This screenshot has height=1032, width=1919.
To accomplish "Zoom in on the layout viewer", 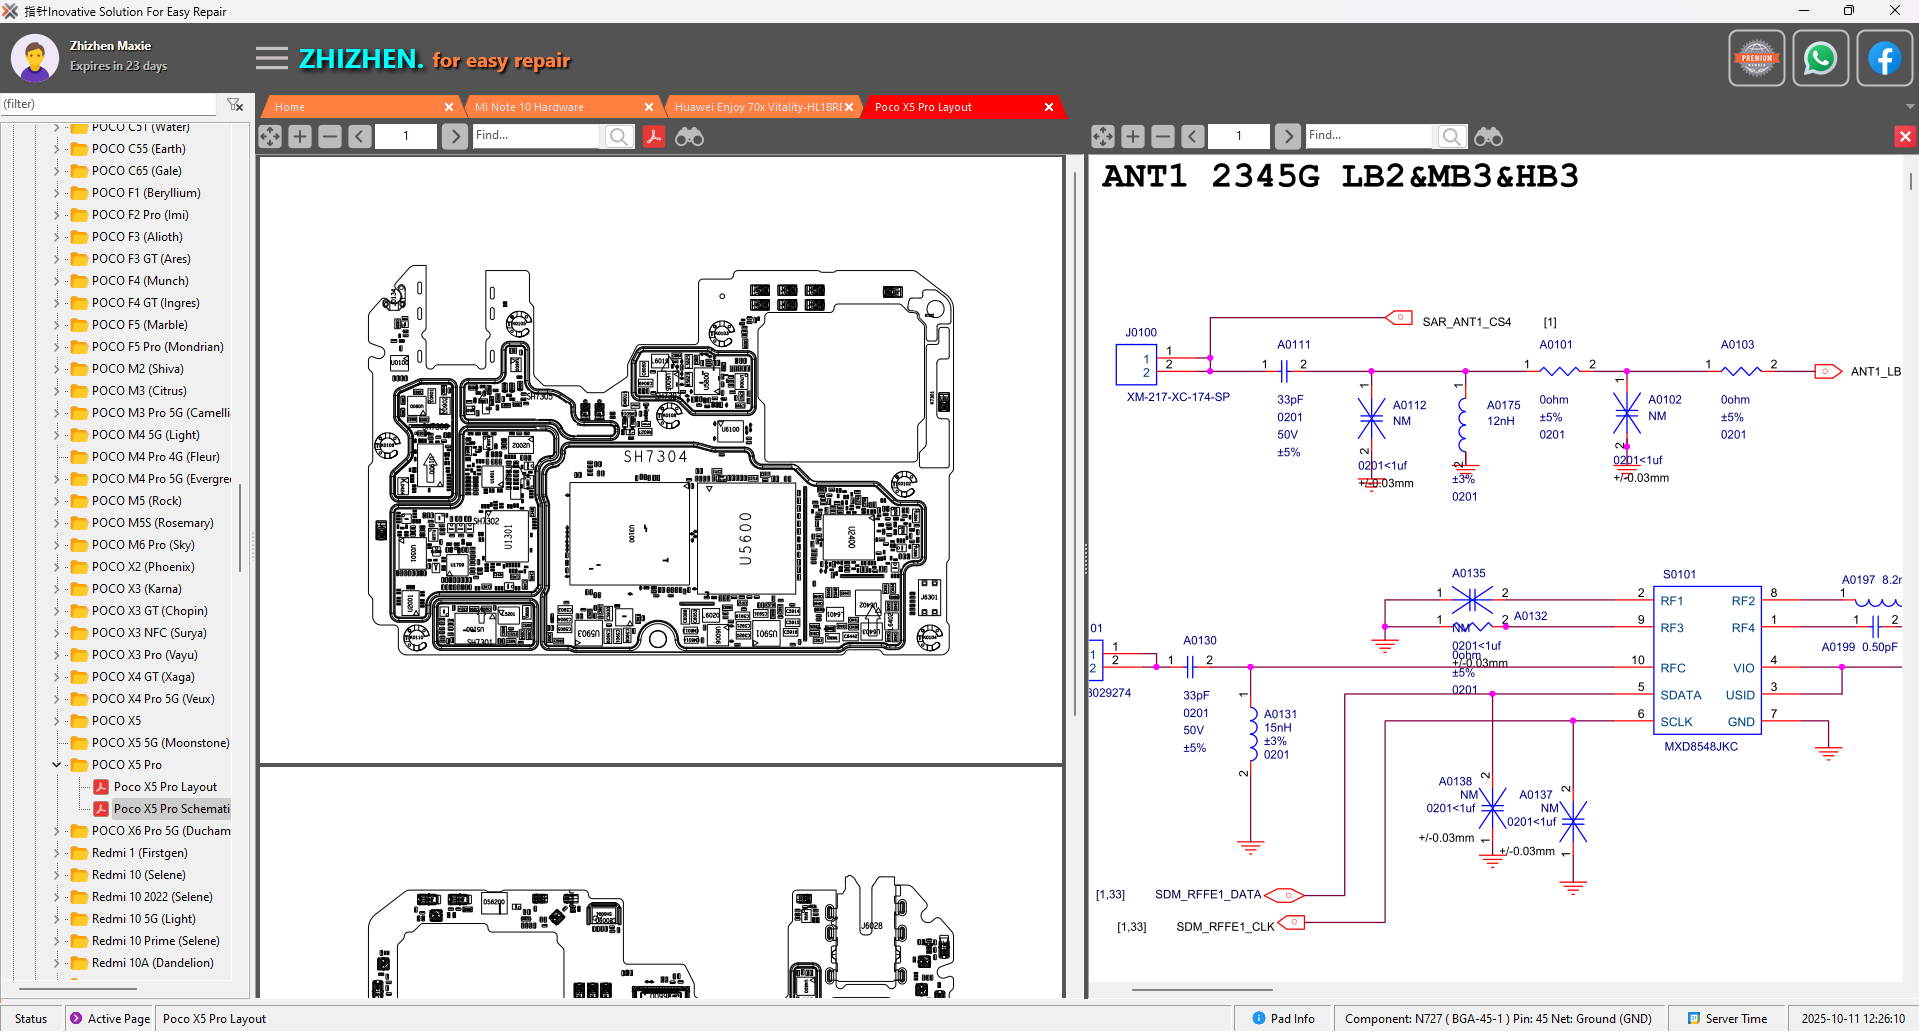I will (300, 136).
